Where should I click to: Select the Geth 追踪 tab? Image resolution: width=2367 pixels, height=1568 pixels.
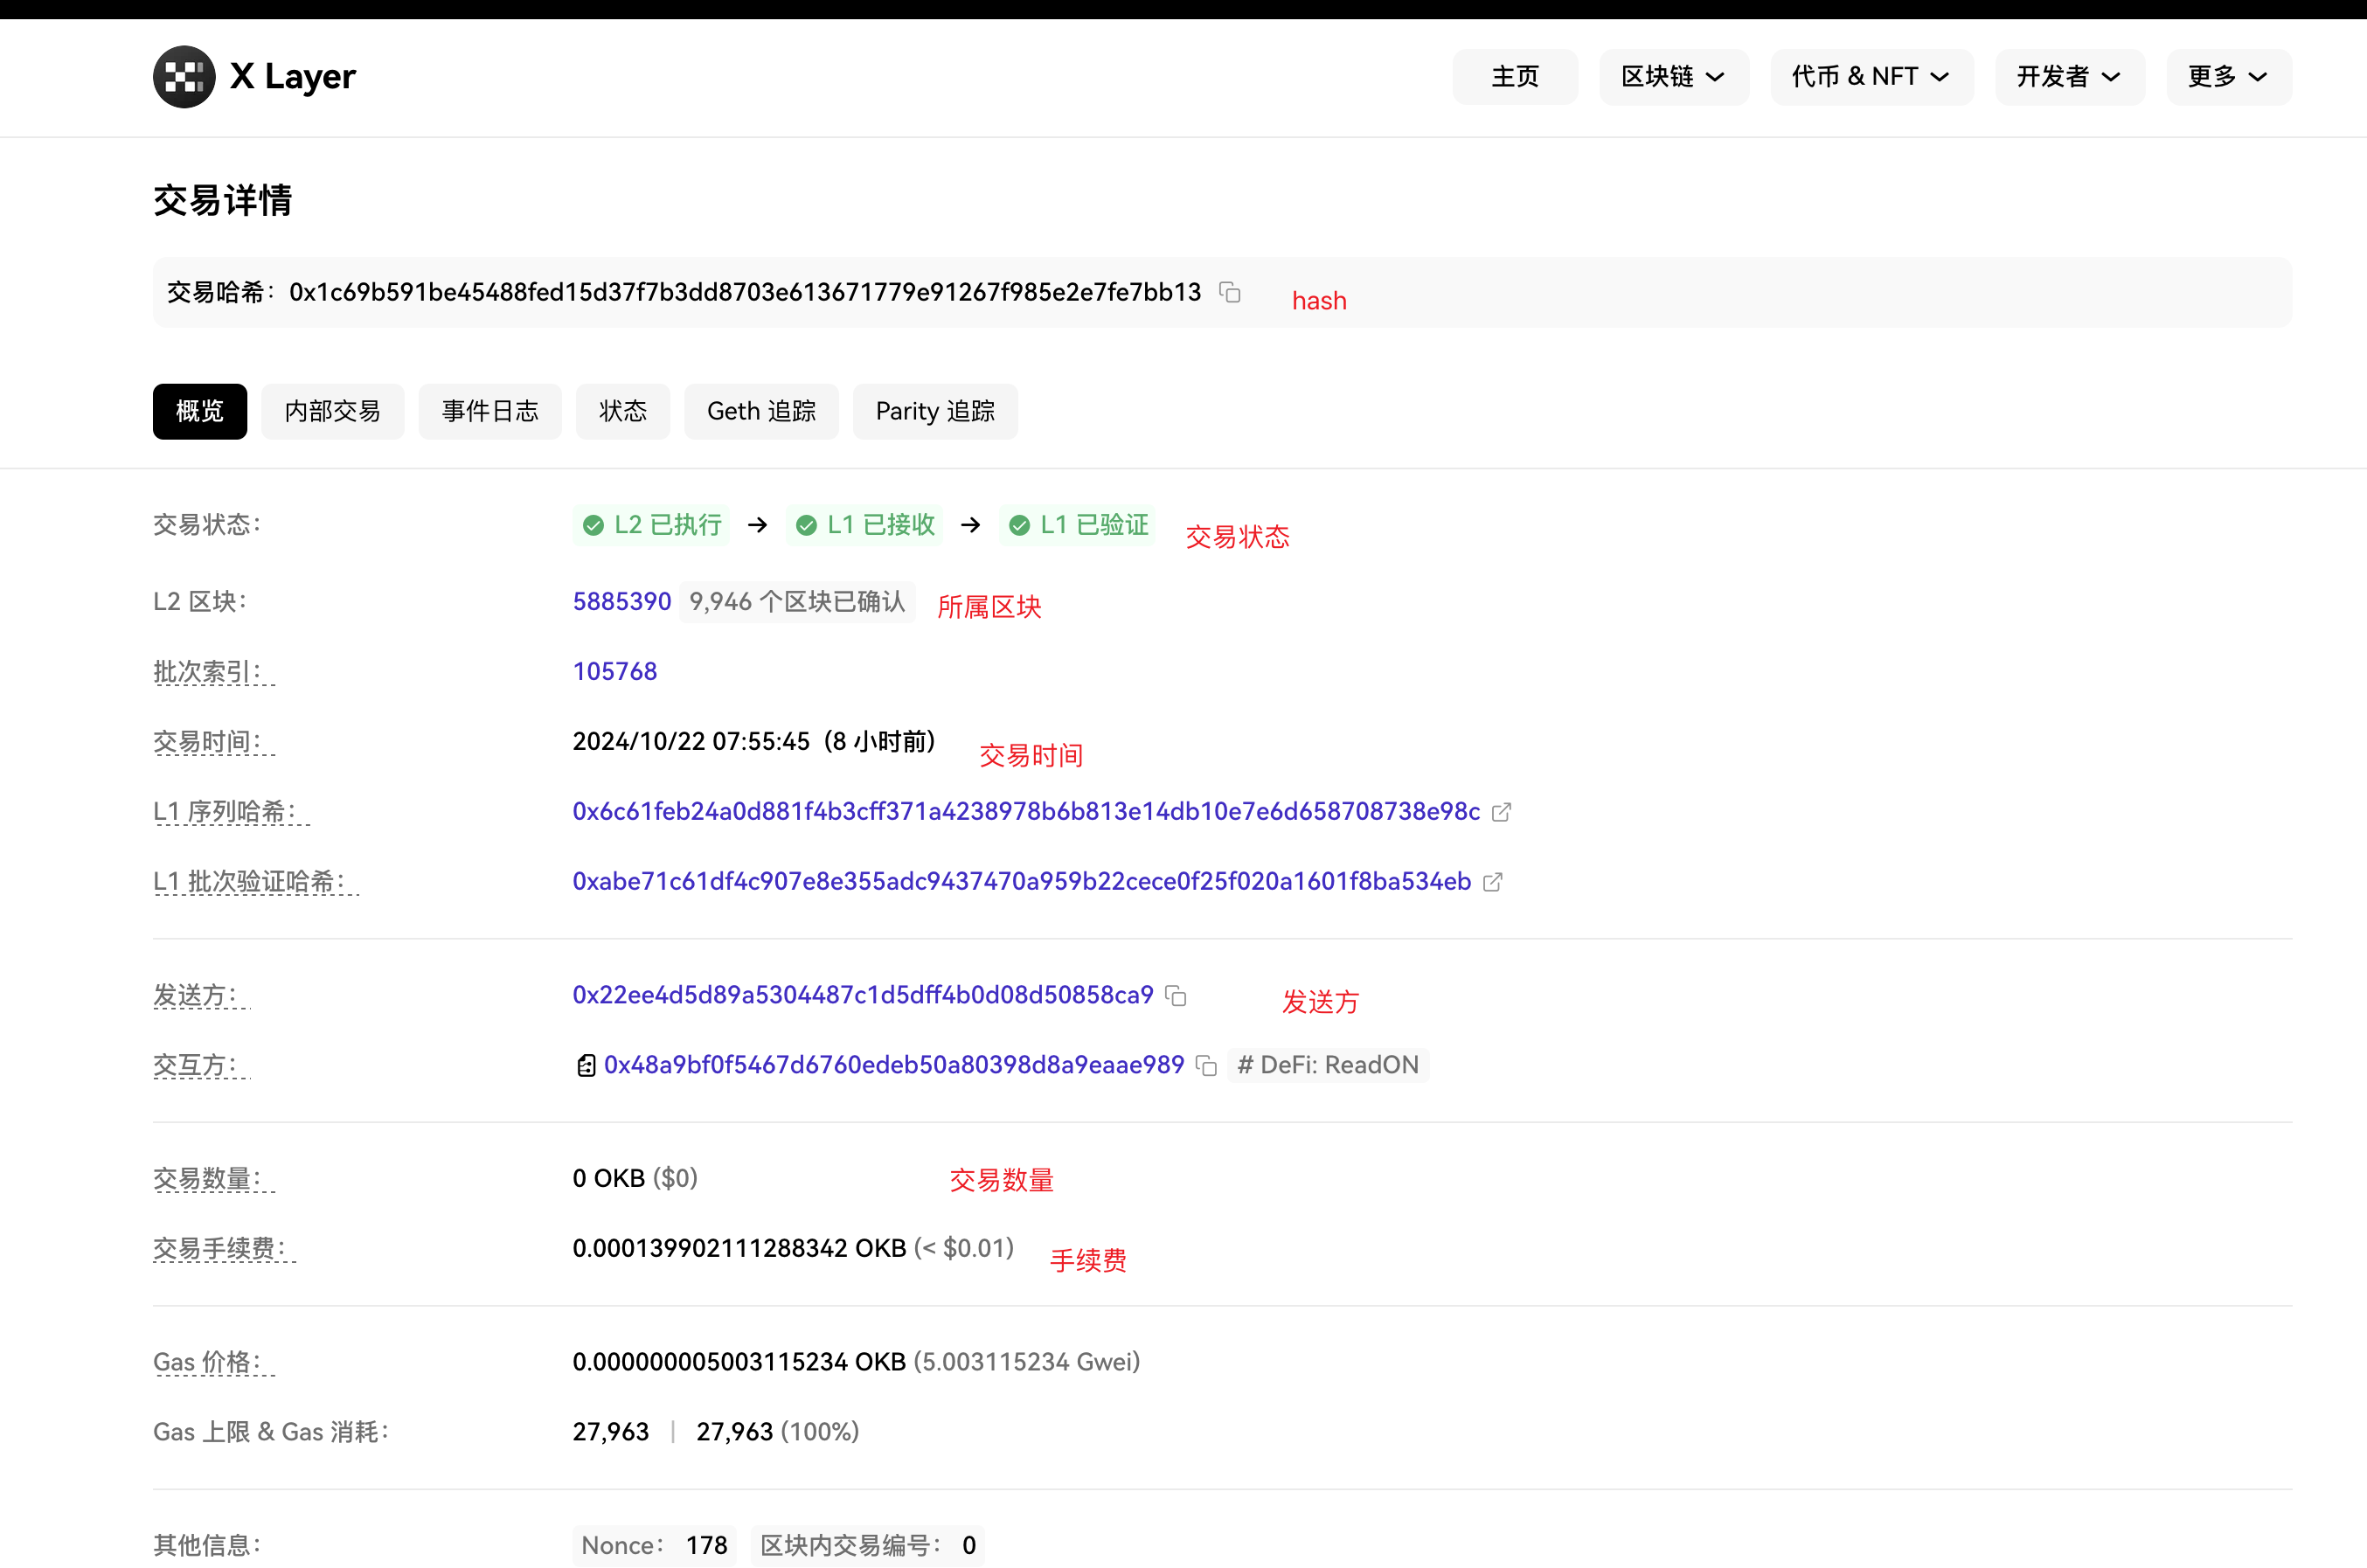(x=761, y=411)
